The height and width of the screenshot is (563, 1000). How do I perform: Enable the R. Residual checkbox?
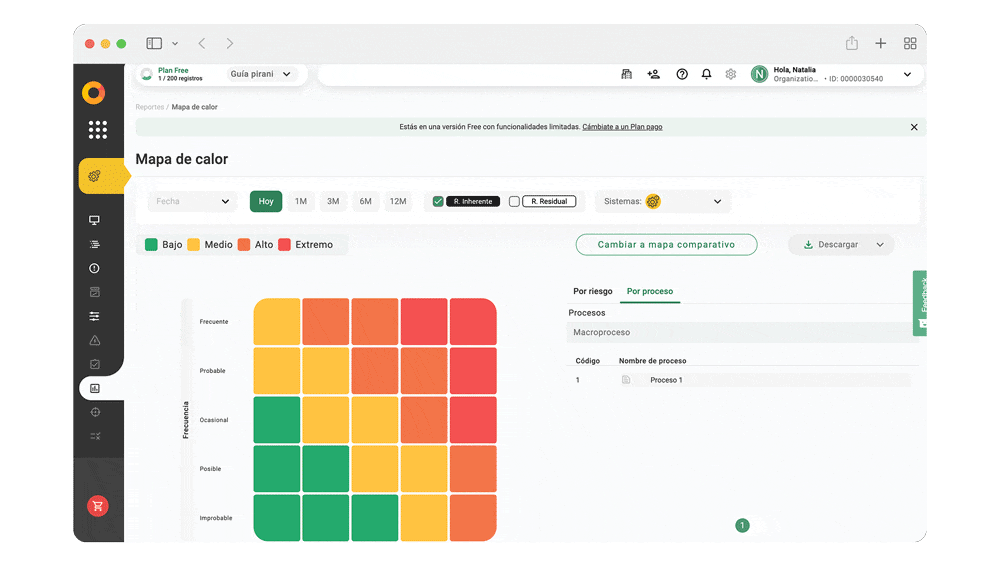coord(515,201)
